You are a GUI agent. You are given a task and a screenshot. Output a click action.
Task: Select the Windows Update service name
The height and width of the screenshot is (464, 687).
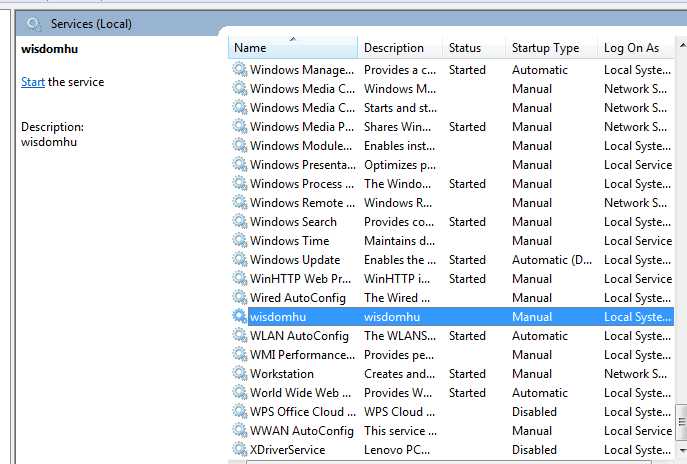coord(295,260)
